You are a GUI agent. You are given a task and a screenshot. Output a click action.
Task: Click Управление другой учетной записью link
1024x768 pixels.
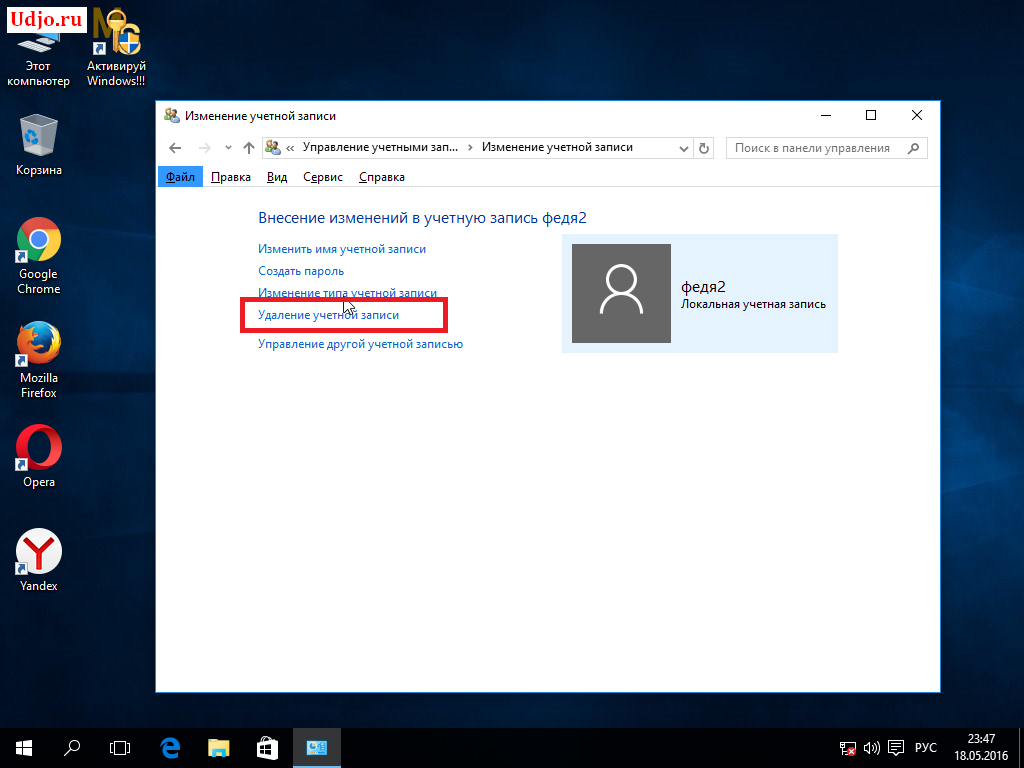pos(360,344)
